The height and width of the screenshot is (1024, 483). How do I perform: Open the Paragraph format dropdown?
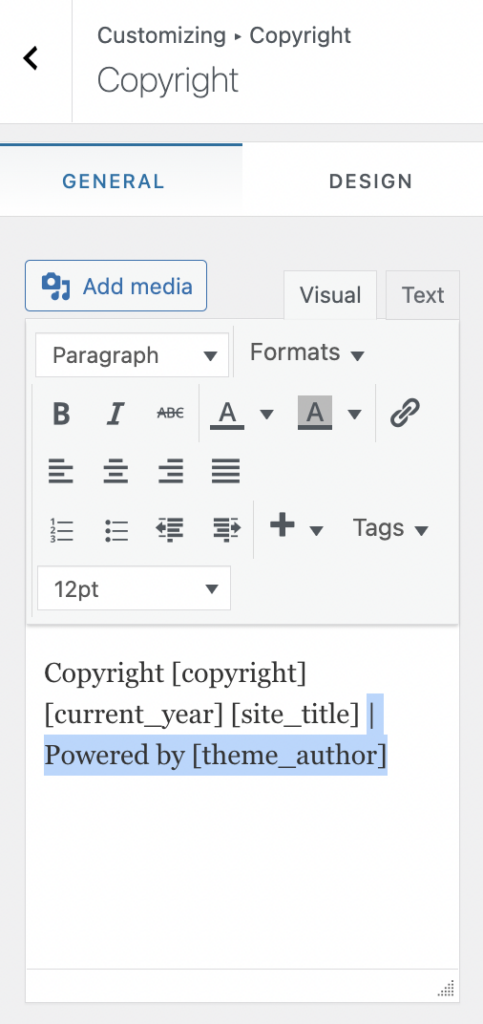132,355
